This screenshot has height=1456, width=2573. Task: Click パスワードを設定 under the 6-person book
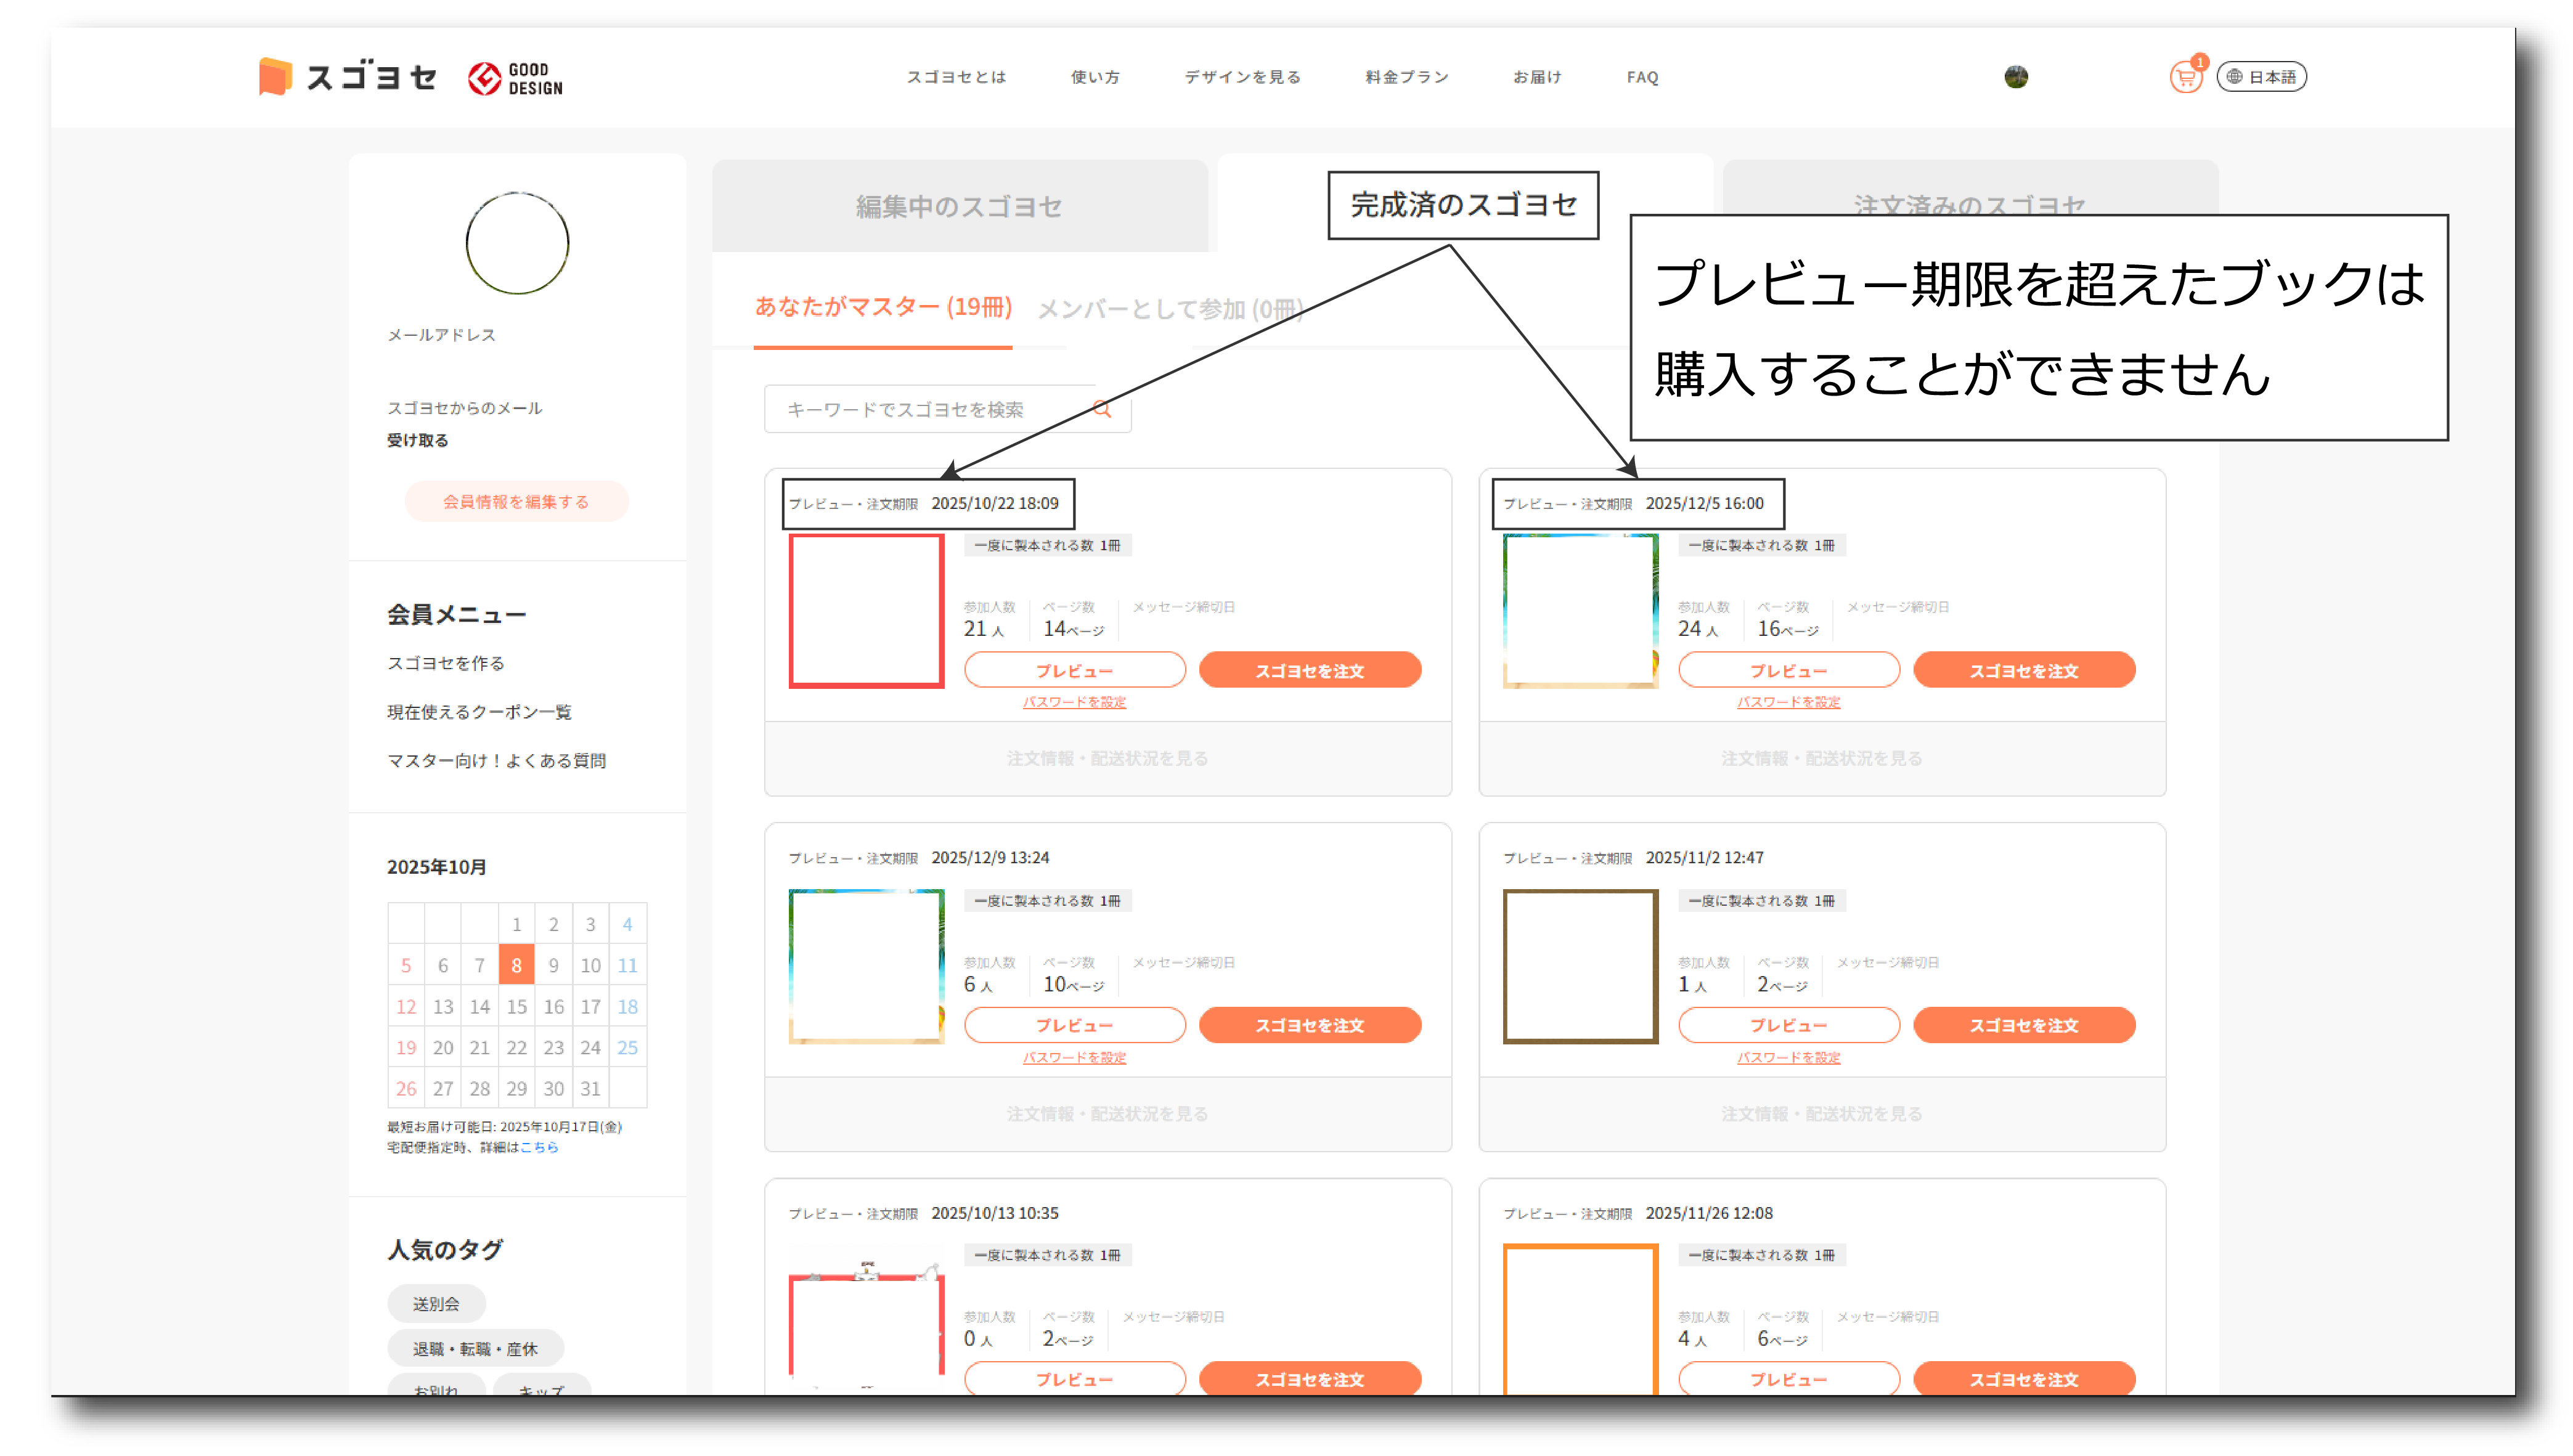click(x=1074, y=1057)
